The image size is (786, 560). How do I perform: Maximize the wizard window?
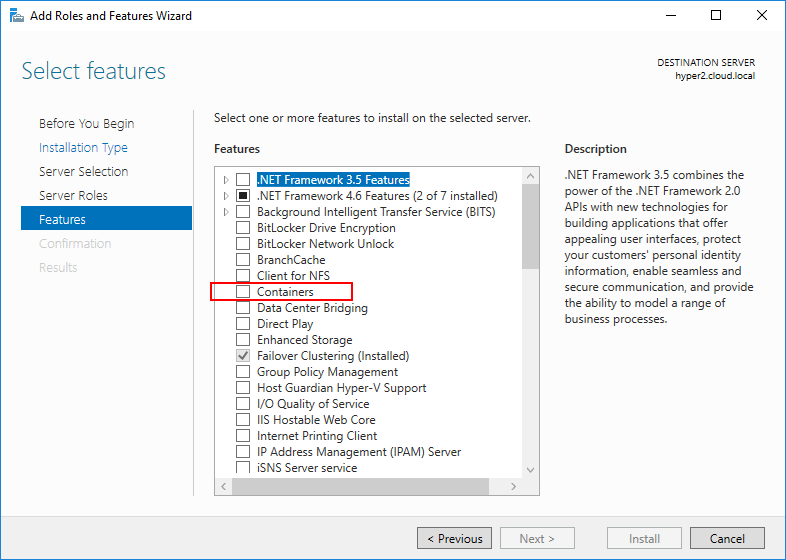pyautogui.click(x=716, y=16)
